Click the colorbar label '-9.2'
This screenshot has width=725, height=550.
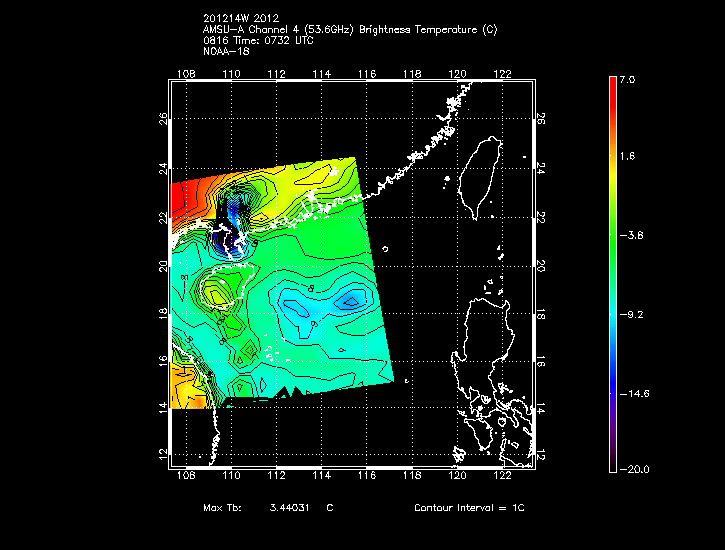(x=631, y=315)
